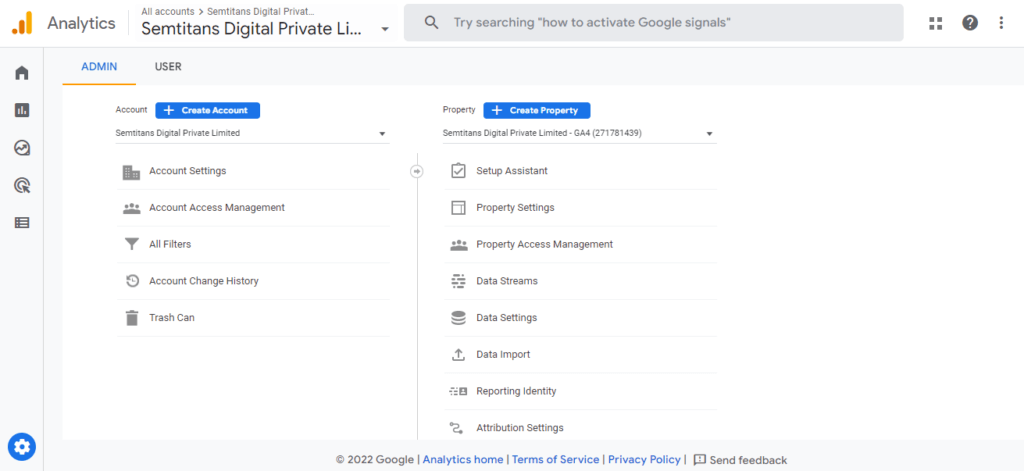The height and width of the screenshot is (471, 1024).
Task: Open the Advertising cursor icon in sidebar
Action: [x=22, y=186]
